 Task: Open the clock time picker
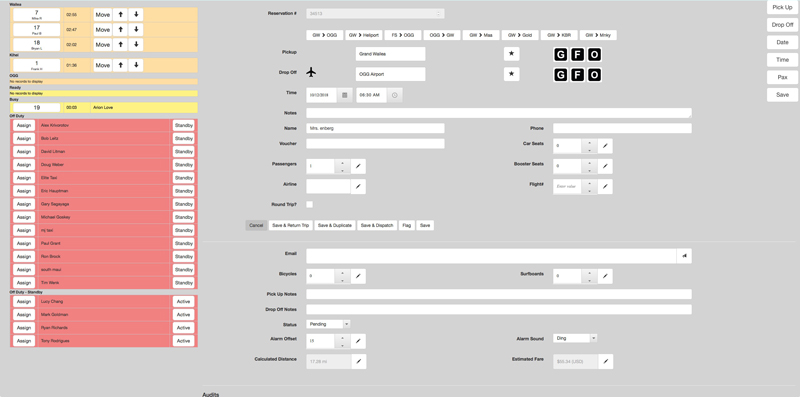394,95
